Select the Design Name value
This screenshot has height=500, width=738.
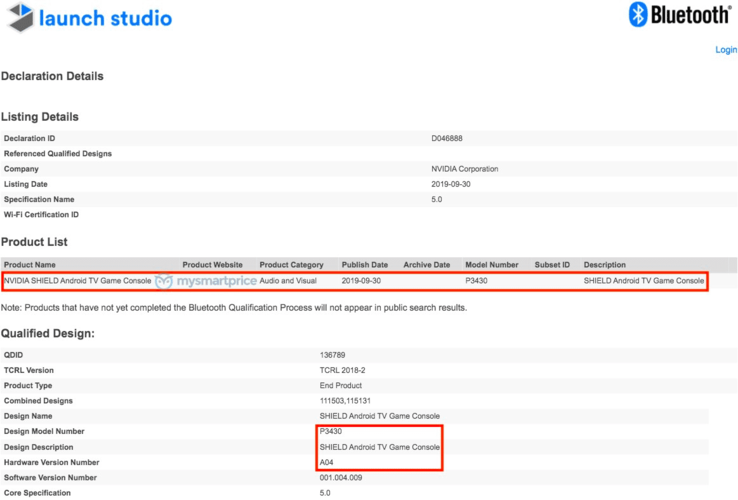click(x=380, y=416)
